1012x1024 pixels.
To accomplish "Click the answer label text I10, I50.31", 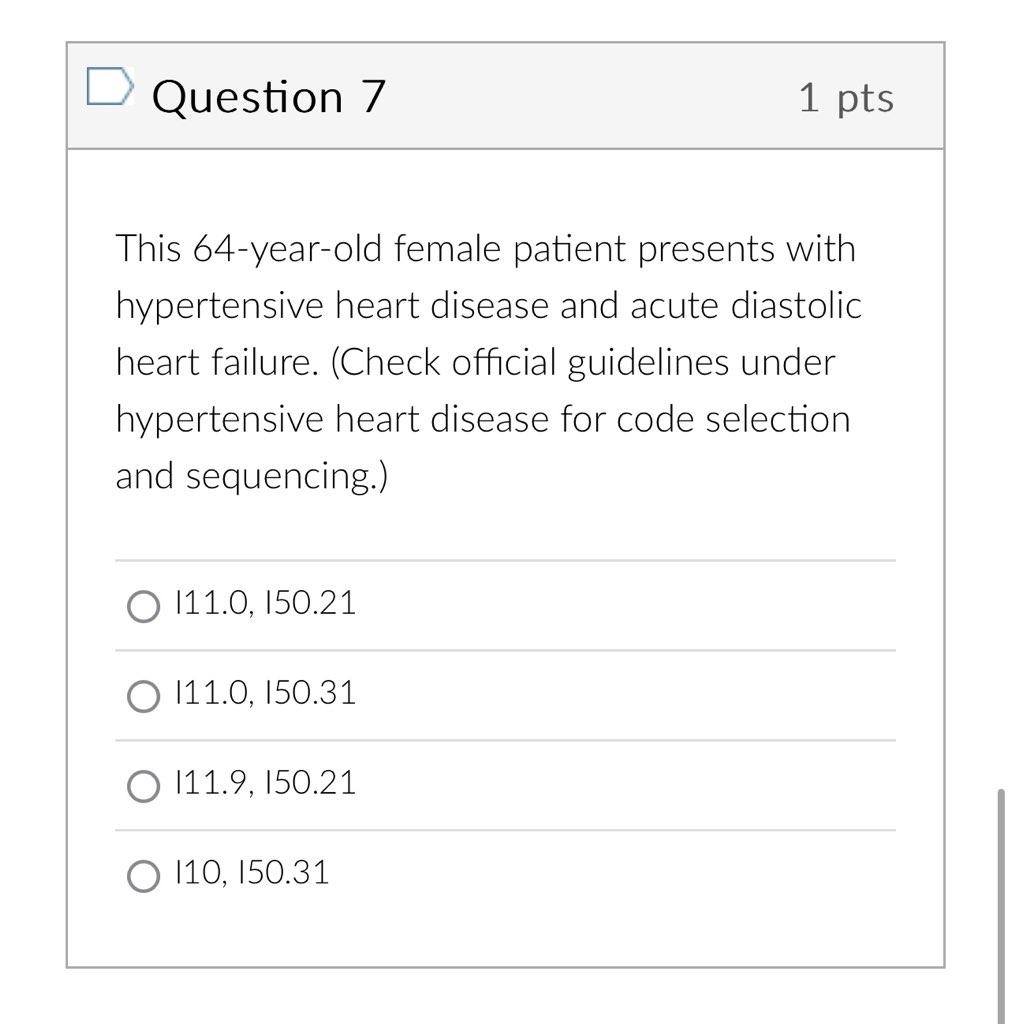I will click(x=252, y=872).
